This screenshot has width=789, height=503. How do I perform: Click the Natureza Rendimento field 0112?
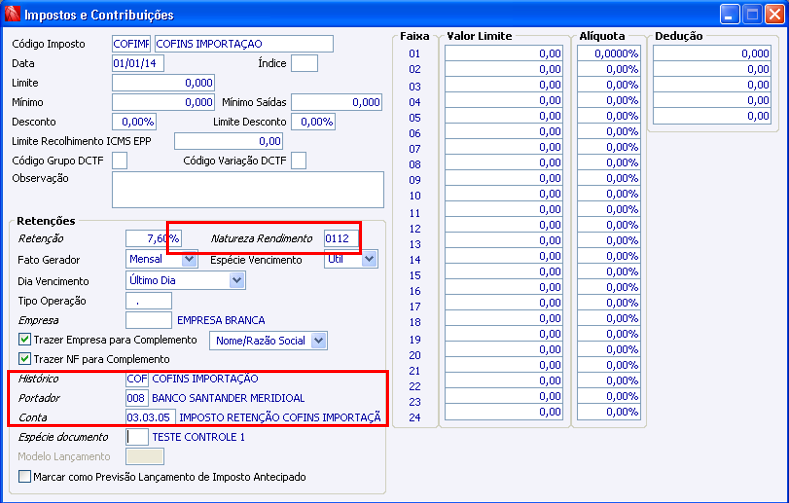[341, 238]
